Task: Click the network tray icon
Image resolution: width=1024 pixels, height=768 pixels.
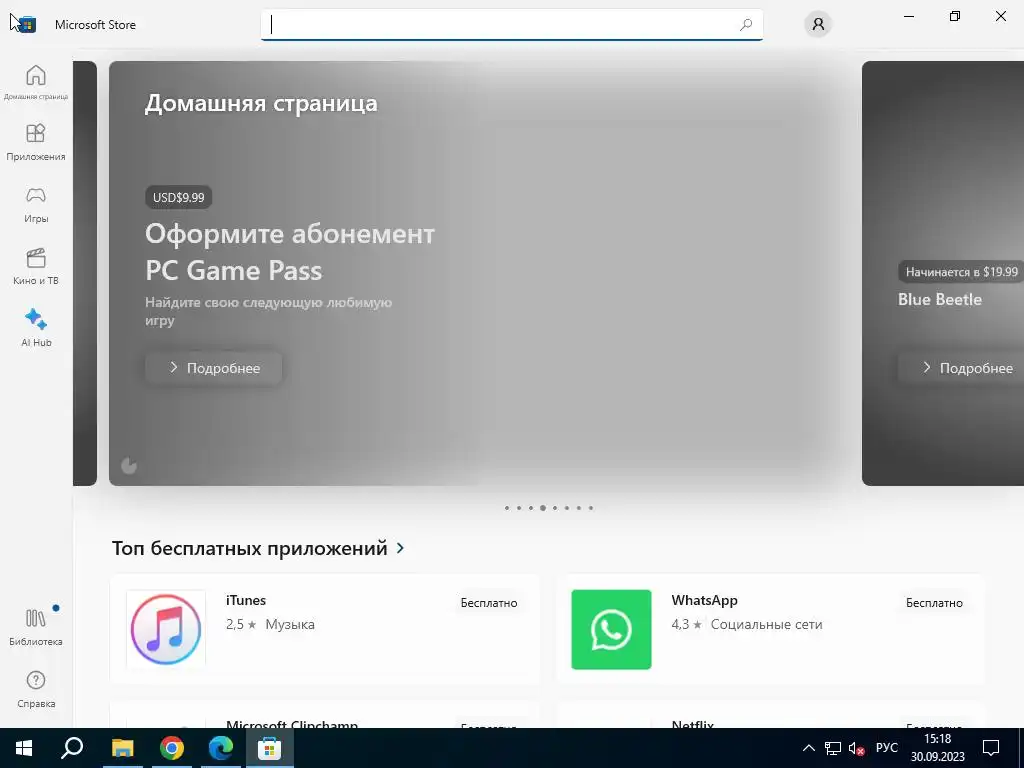Action: pos(833,748)
